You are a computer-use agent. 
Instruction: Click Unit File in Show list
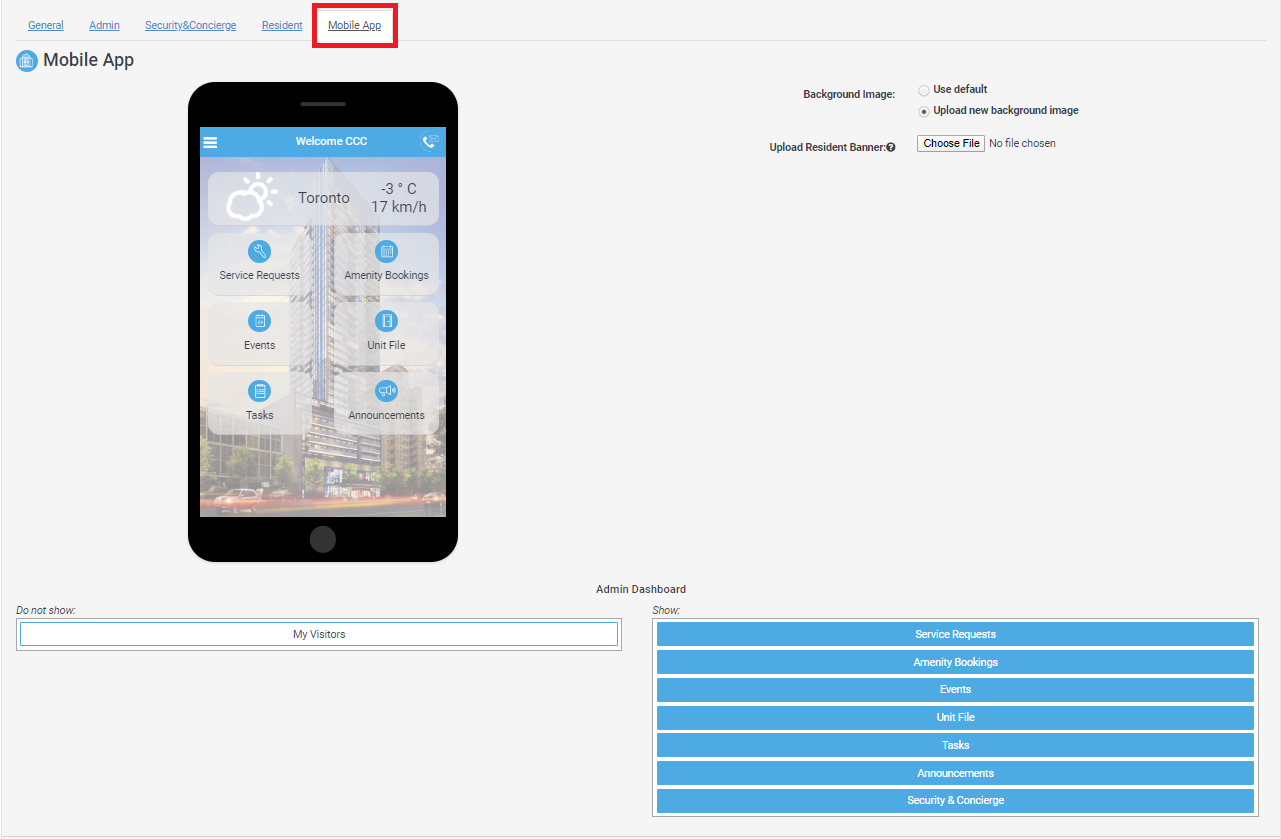point(955,717)
